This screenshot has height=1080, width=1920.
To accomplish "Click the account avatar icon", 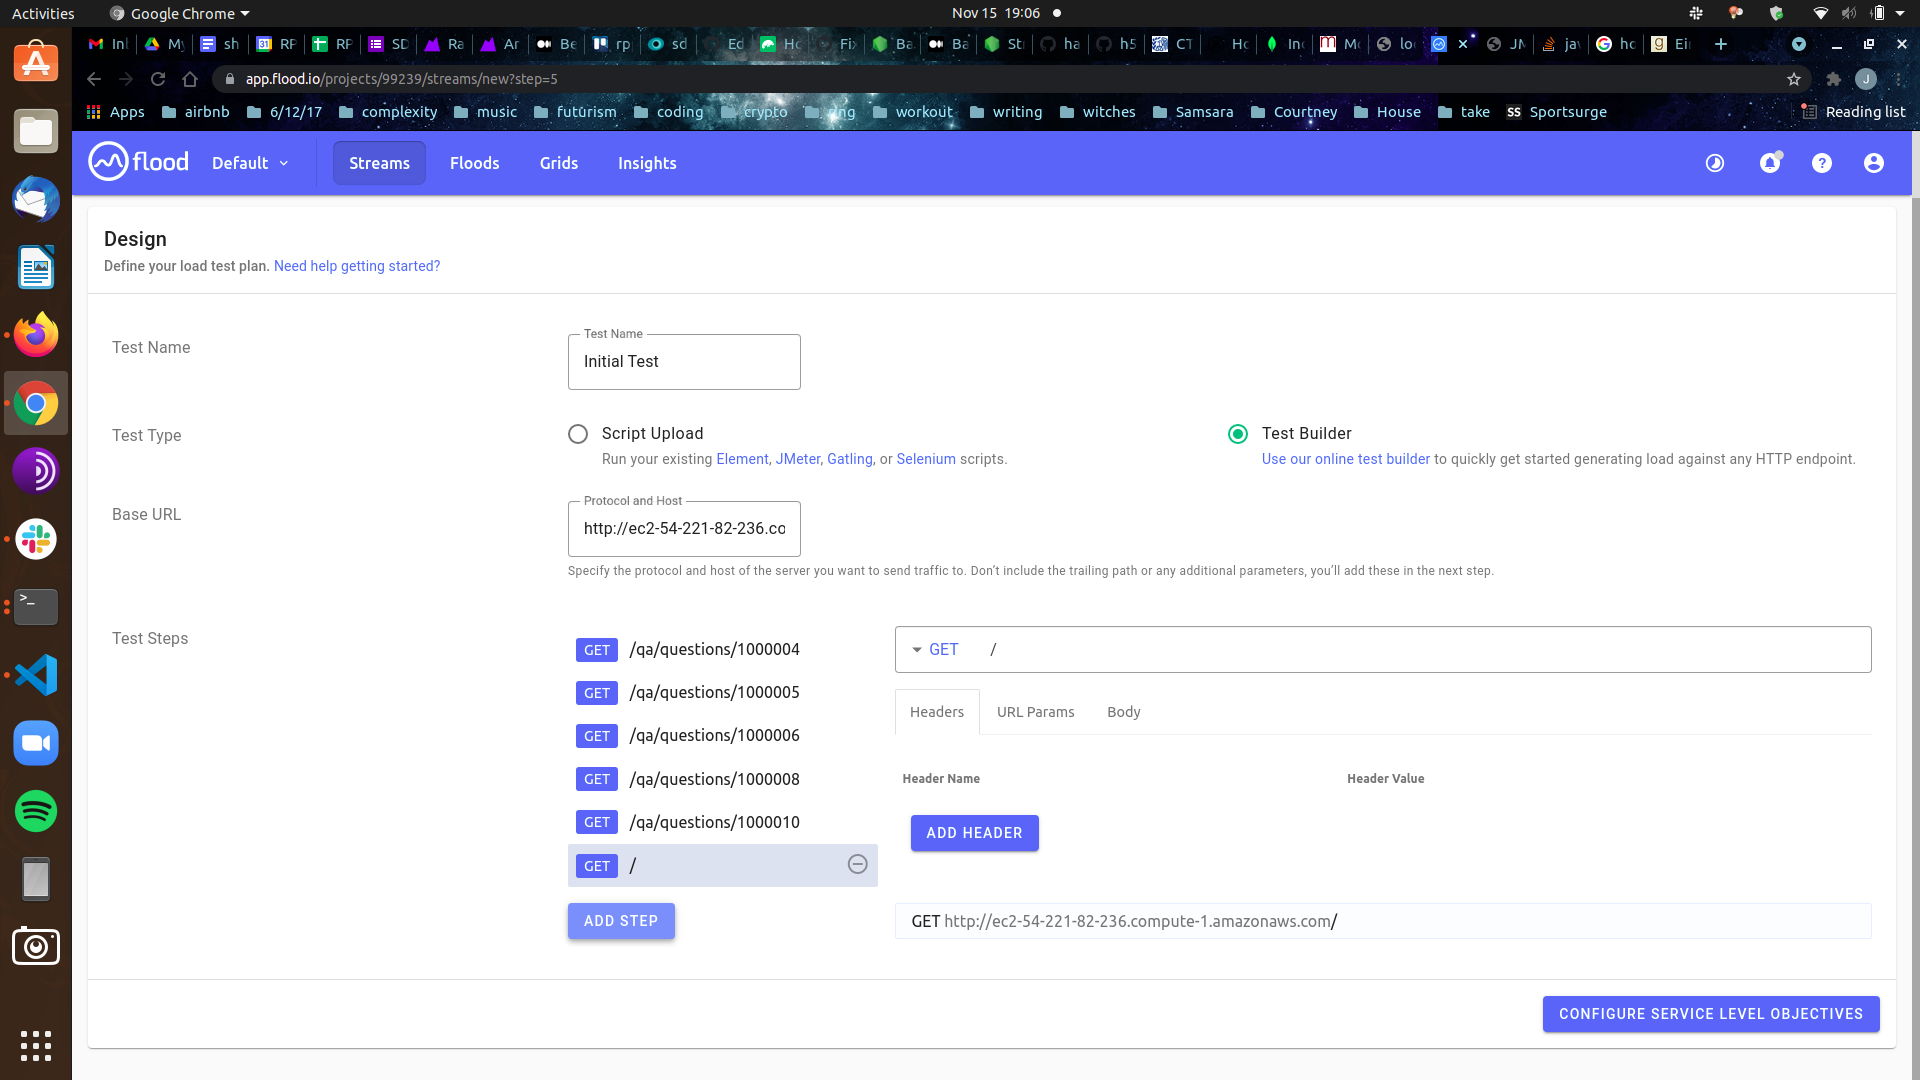I will tap(1873, 162).
